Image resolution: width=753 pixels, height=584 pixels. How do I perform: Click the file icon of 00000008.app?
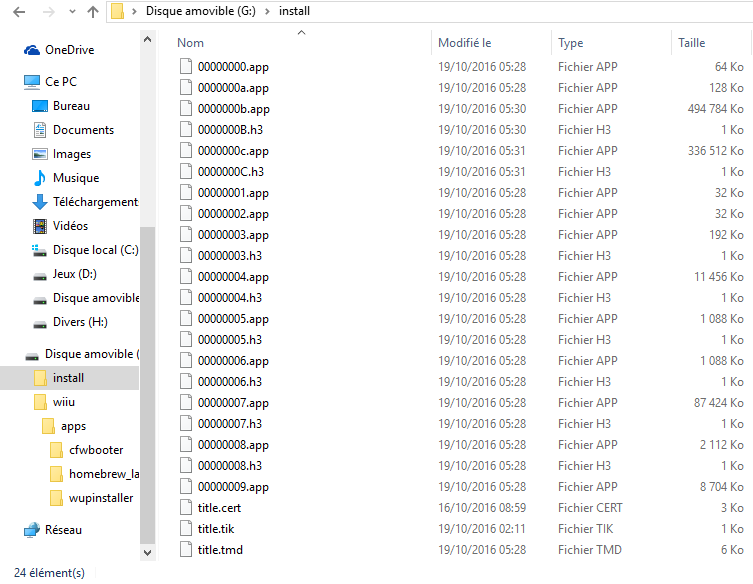[x=186, y=444]
